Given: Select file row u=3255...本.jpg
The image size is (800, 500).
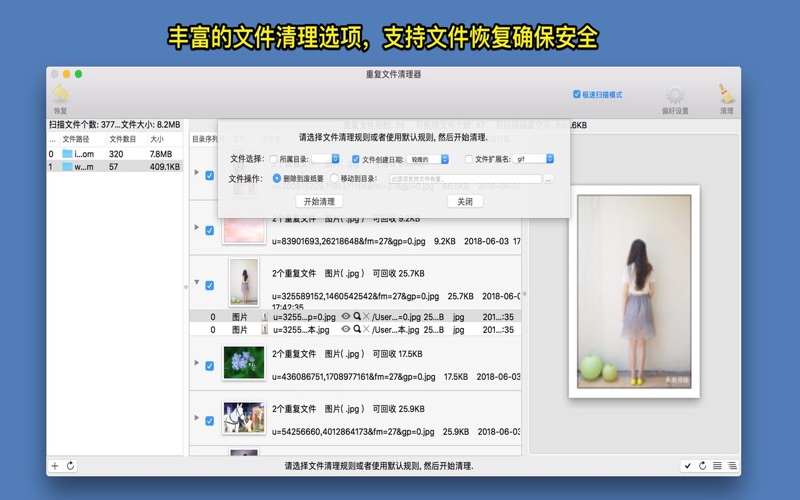Looking at the screenshot, I should (x=356, y=330).
